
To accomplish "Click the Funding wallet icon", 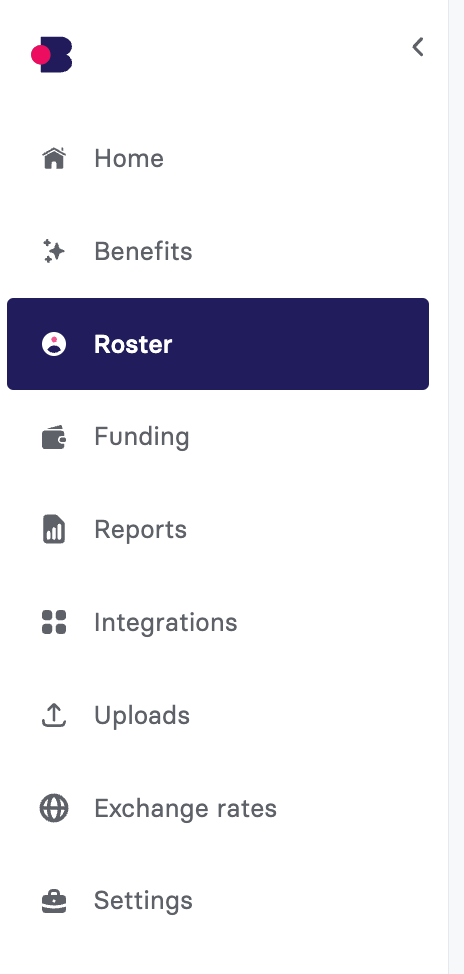I will coord(54,437).
